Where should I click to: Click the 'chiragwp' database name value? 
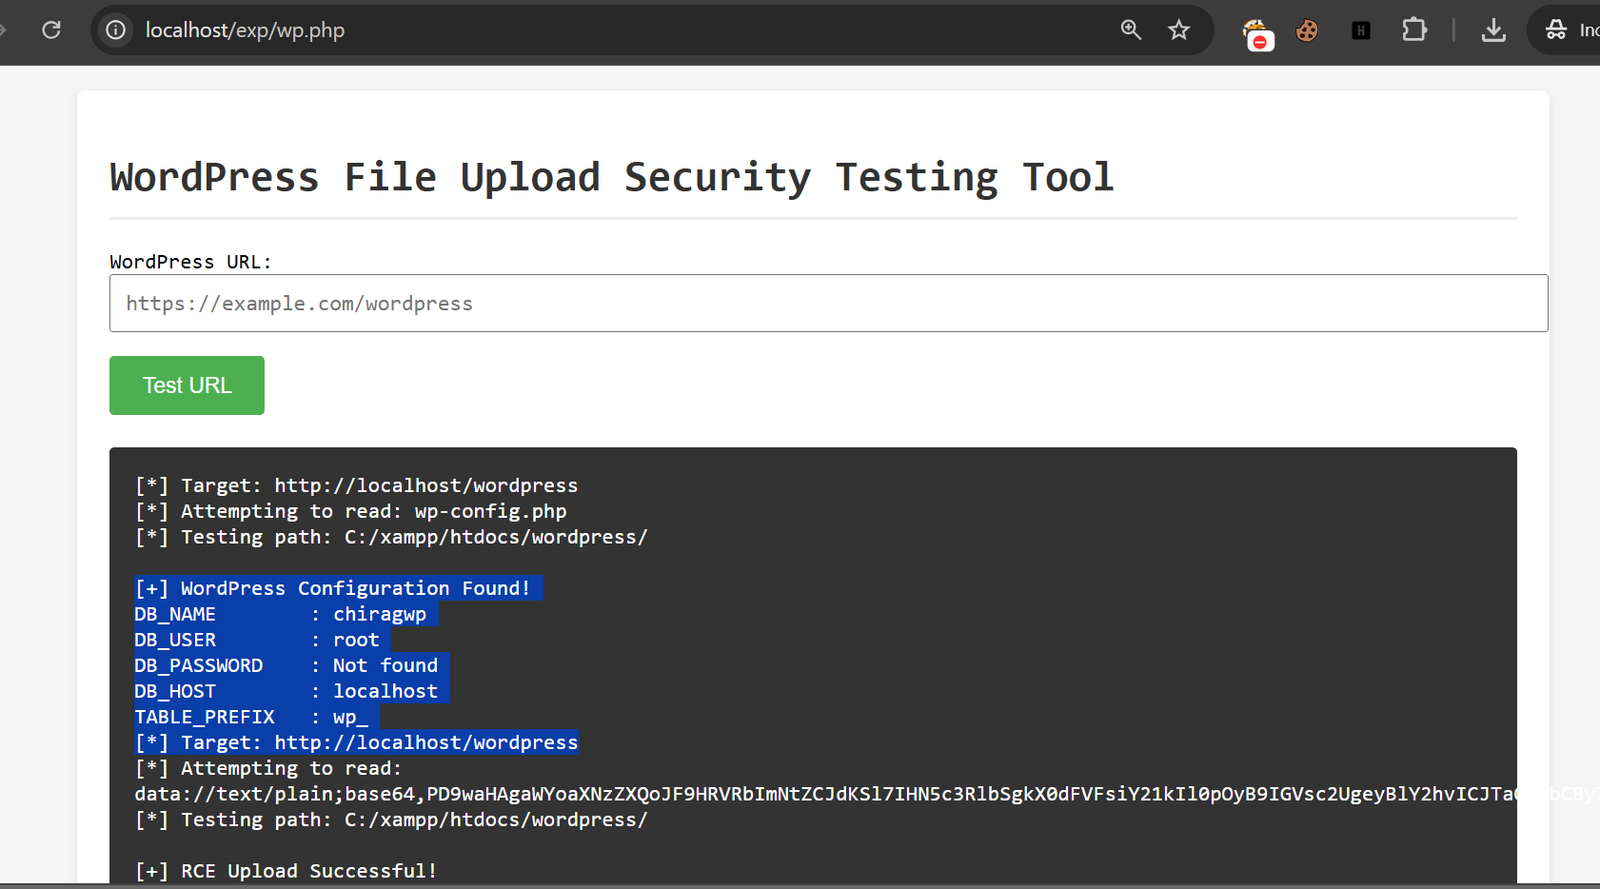(380, 614)
